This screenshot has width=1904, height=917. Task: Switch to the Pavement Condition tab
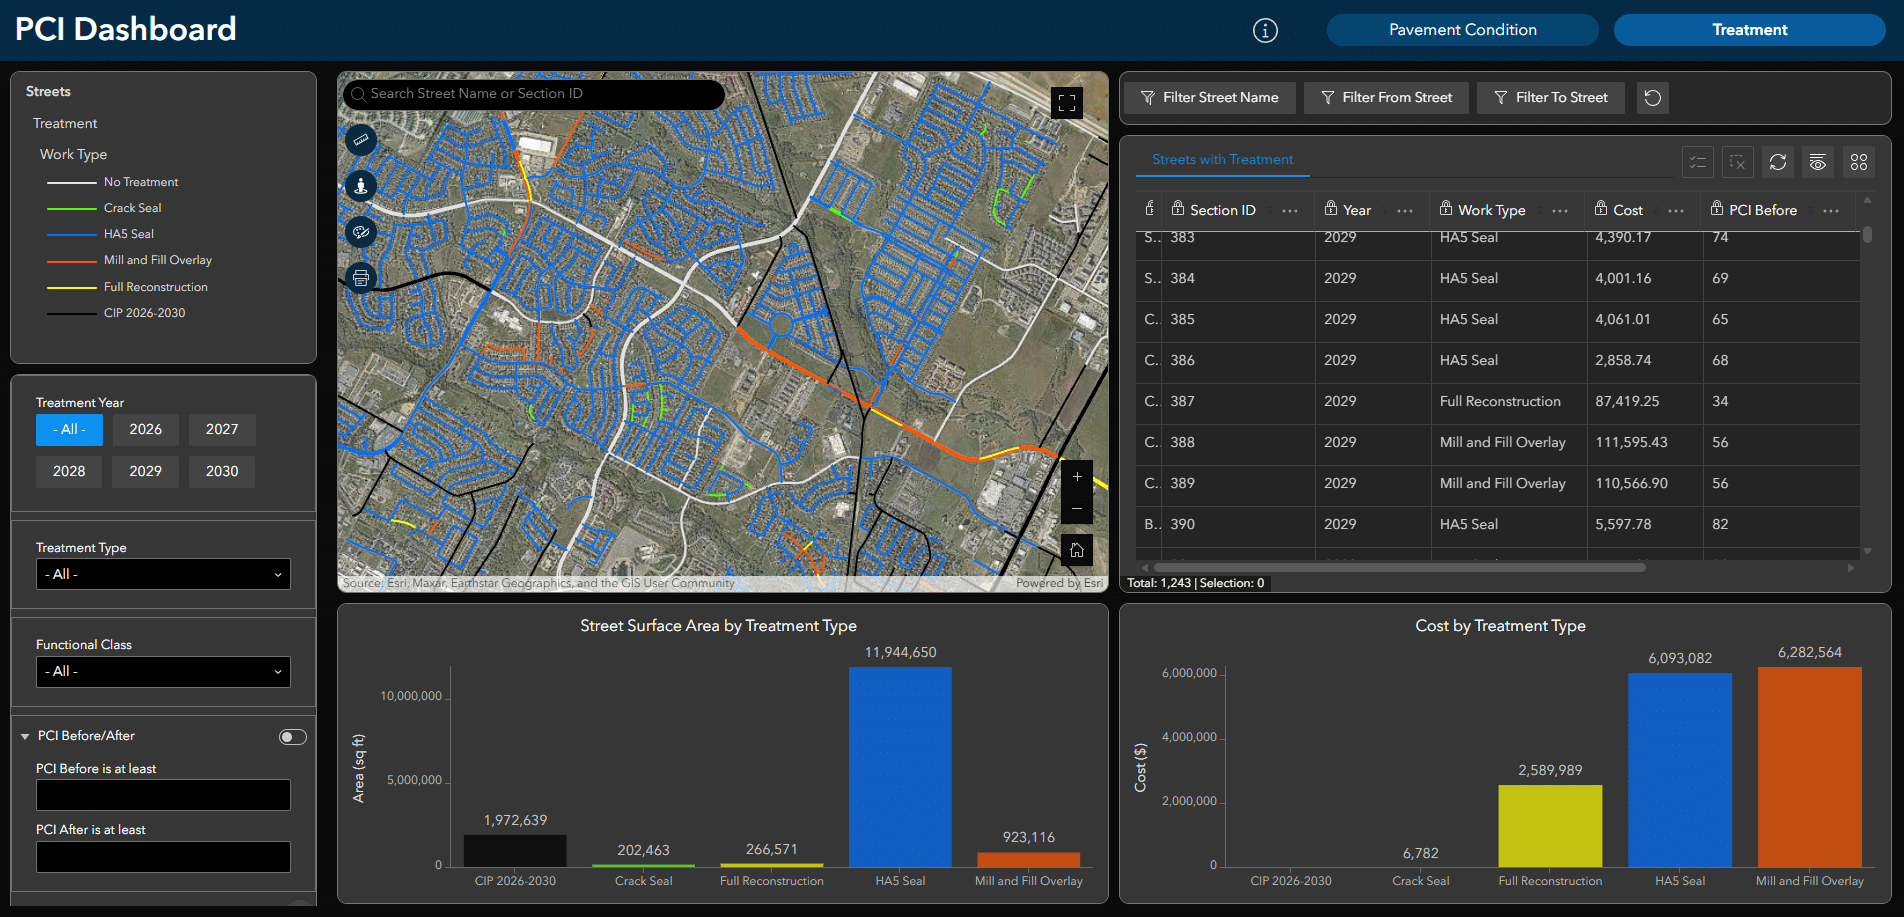pos(1462,29)
